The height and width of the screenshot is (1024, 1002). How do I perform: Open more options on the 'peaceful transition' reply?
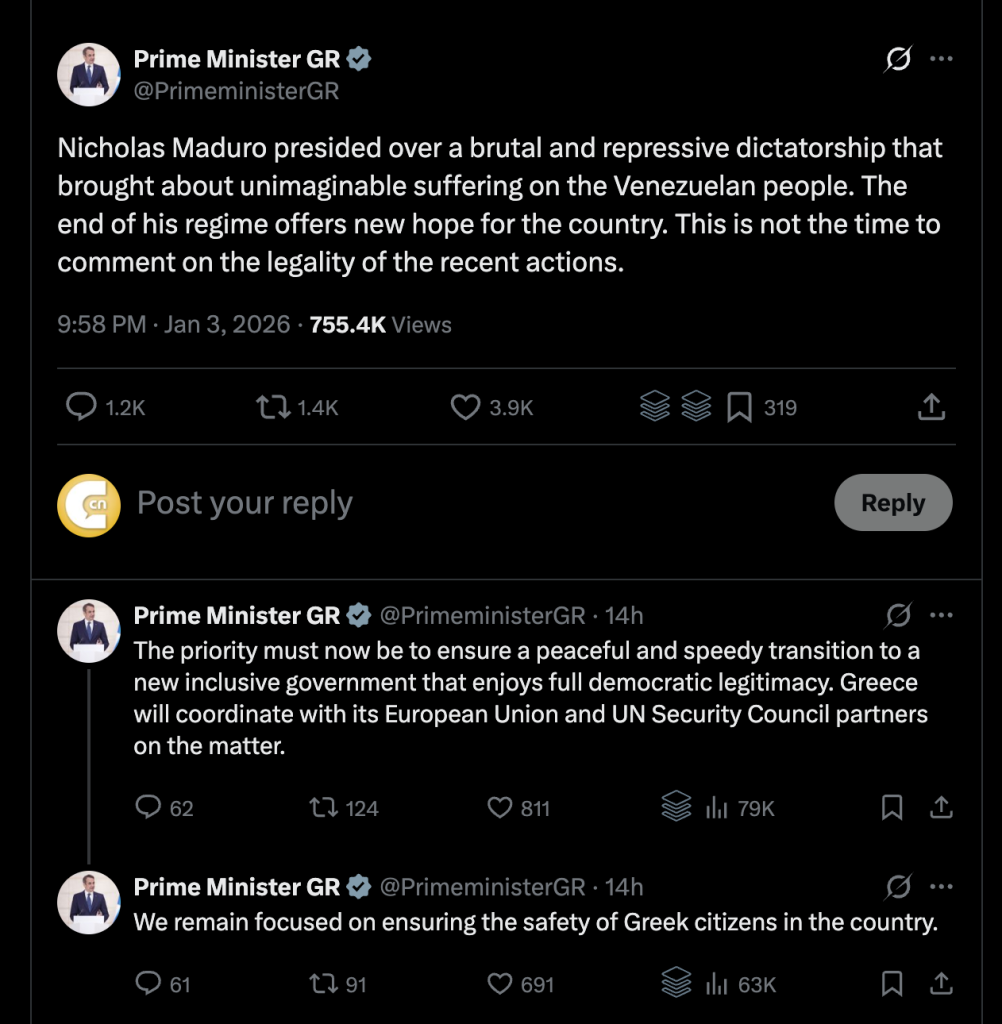(x=941, y=615)
